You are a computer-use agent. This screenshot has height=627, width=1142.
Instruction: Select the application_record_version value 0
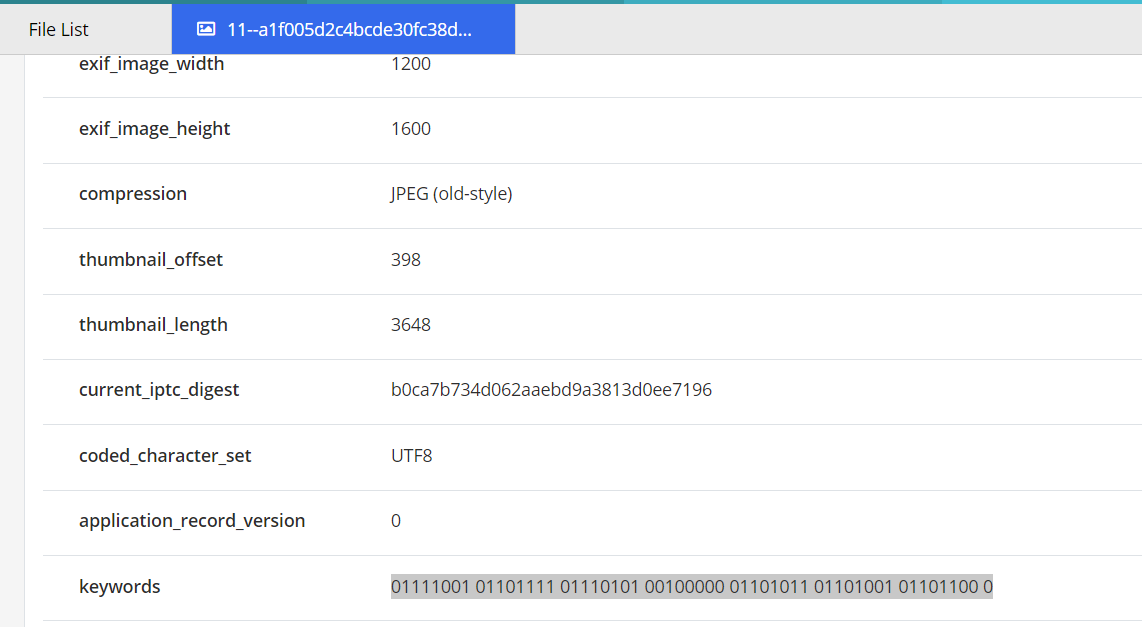tap(395, 521)
